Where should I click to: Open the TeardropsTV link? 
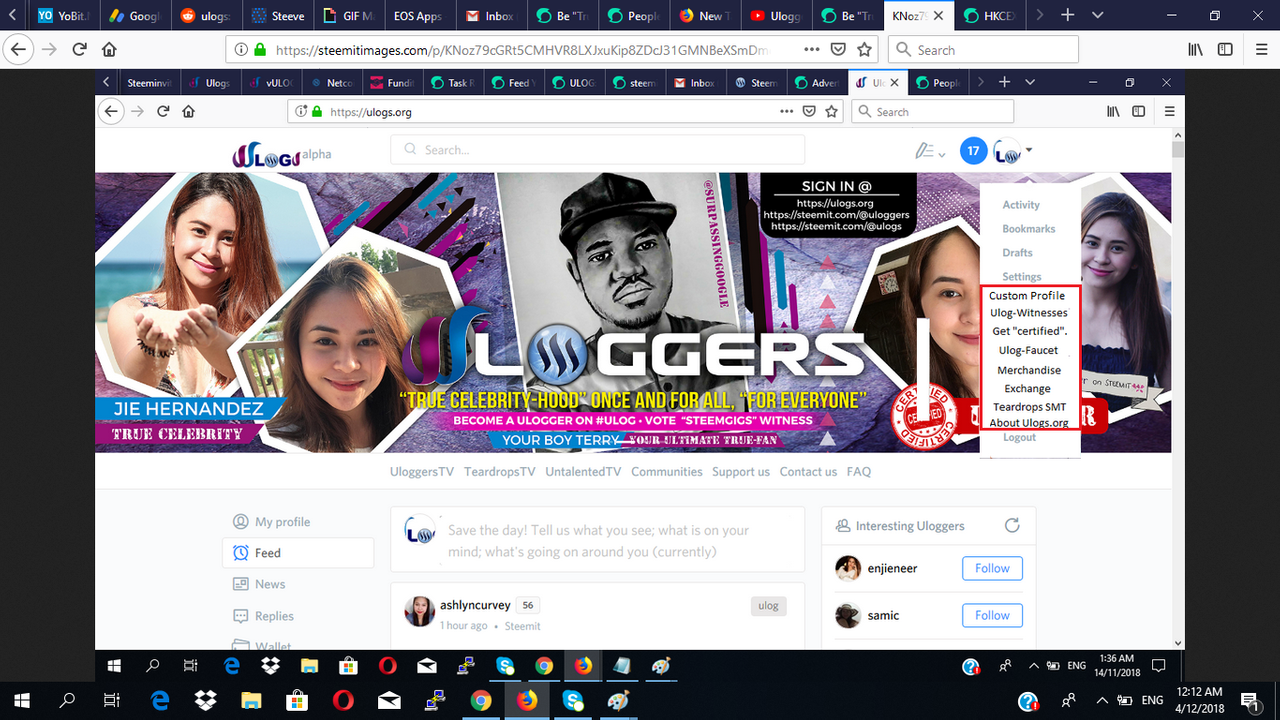500,472
